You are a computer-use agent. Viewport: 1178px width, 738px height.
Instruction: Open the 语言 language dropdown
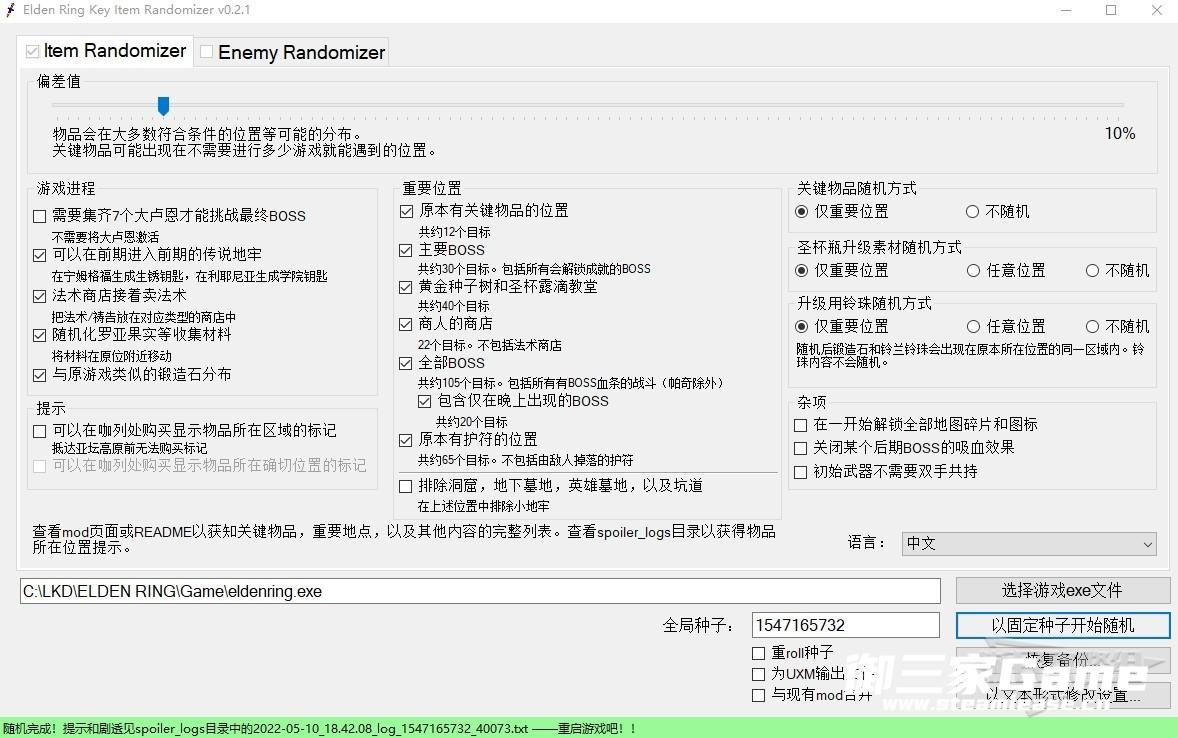(x=1028, y=544)
